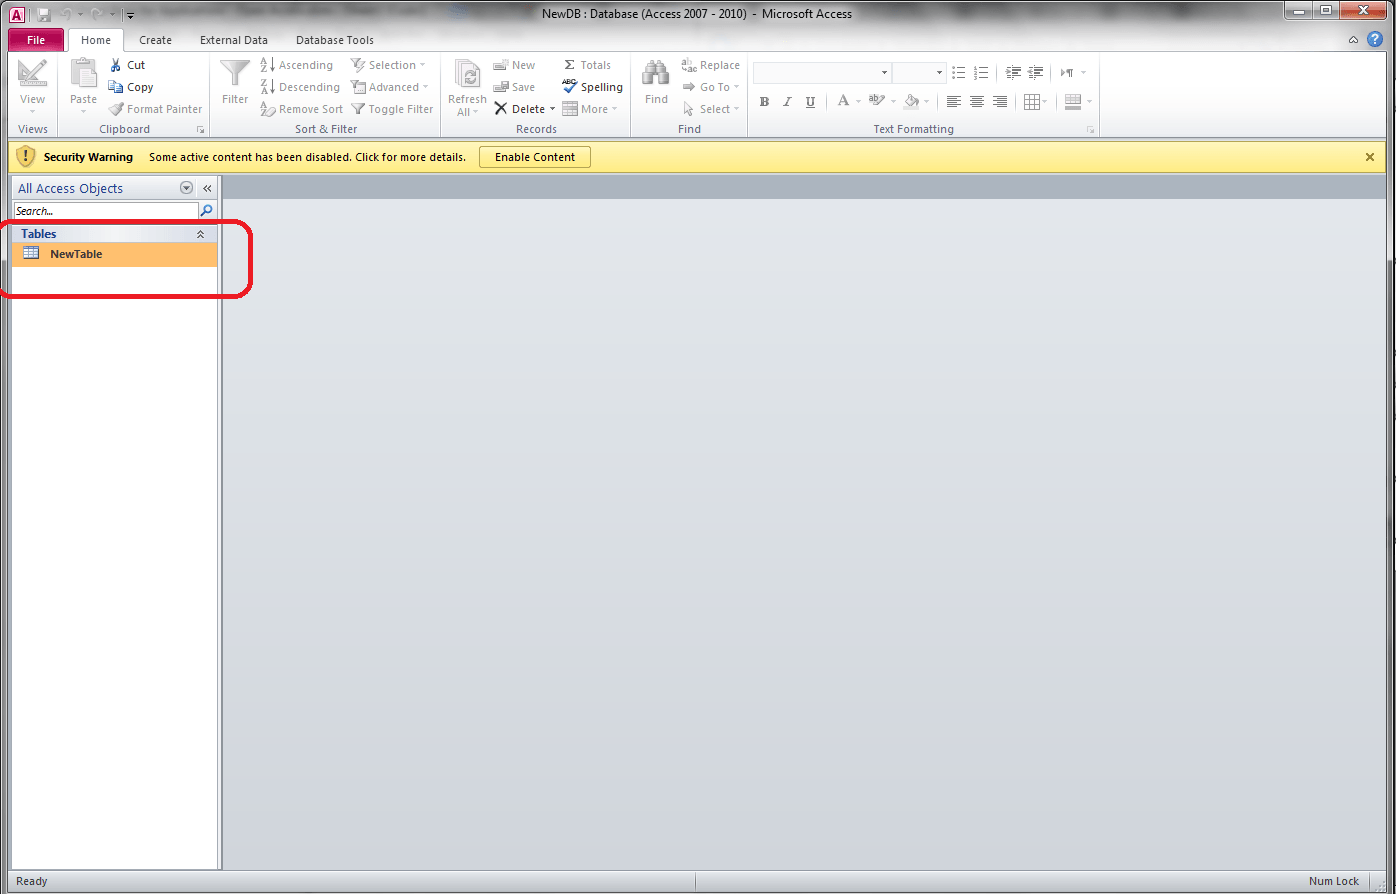This screenshot has height=894, width=1396.
Task: Go to the Database Tools tab
Action: click(x=335, y=40)
